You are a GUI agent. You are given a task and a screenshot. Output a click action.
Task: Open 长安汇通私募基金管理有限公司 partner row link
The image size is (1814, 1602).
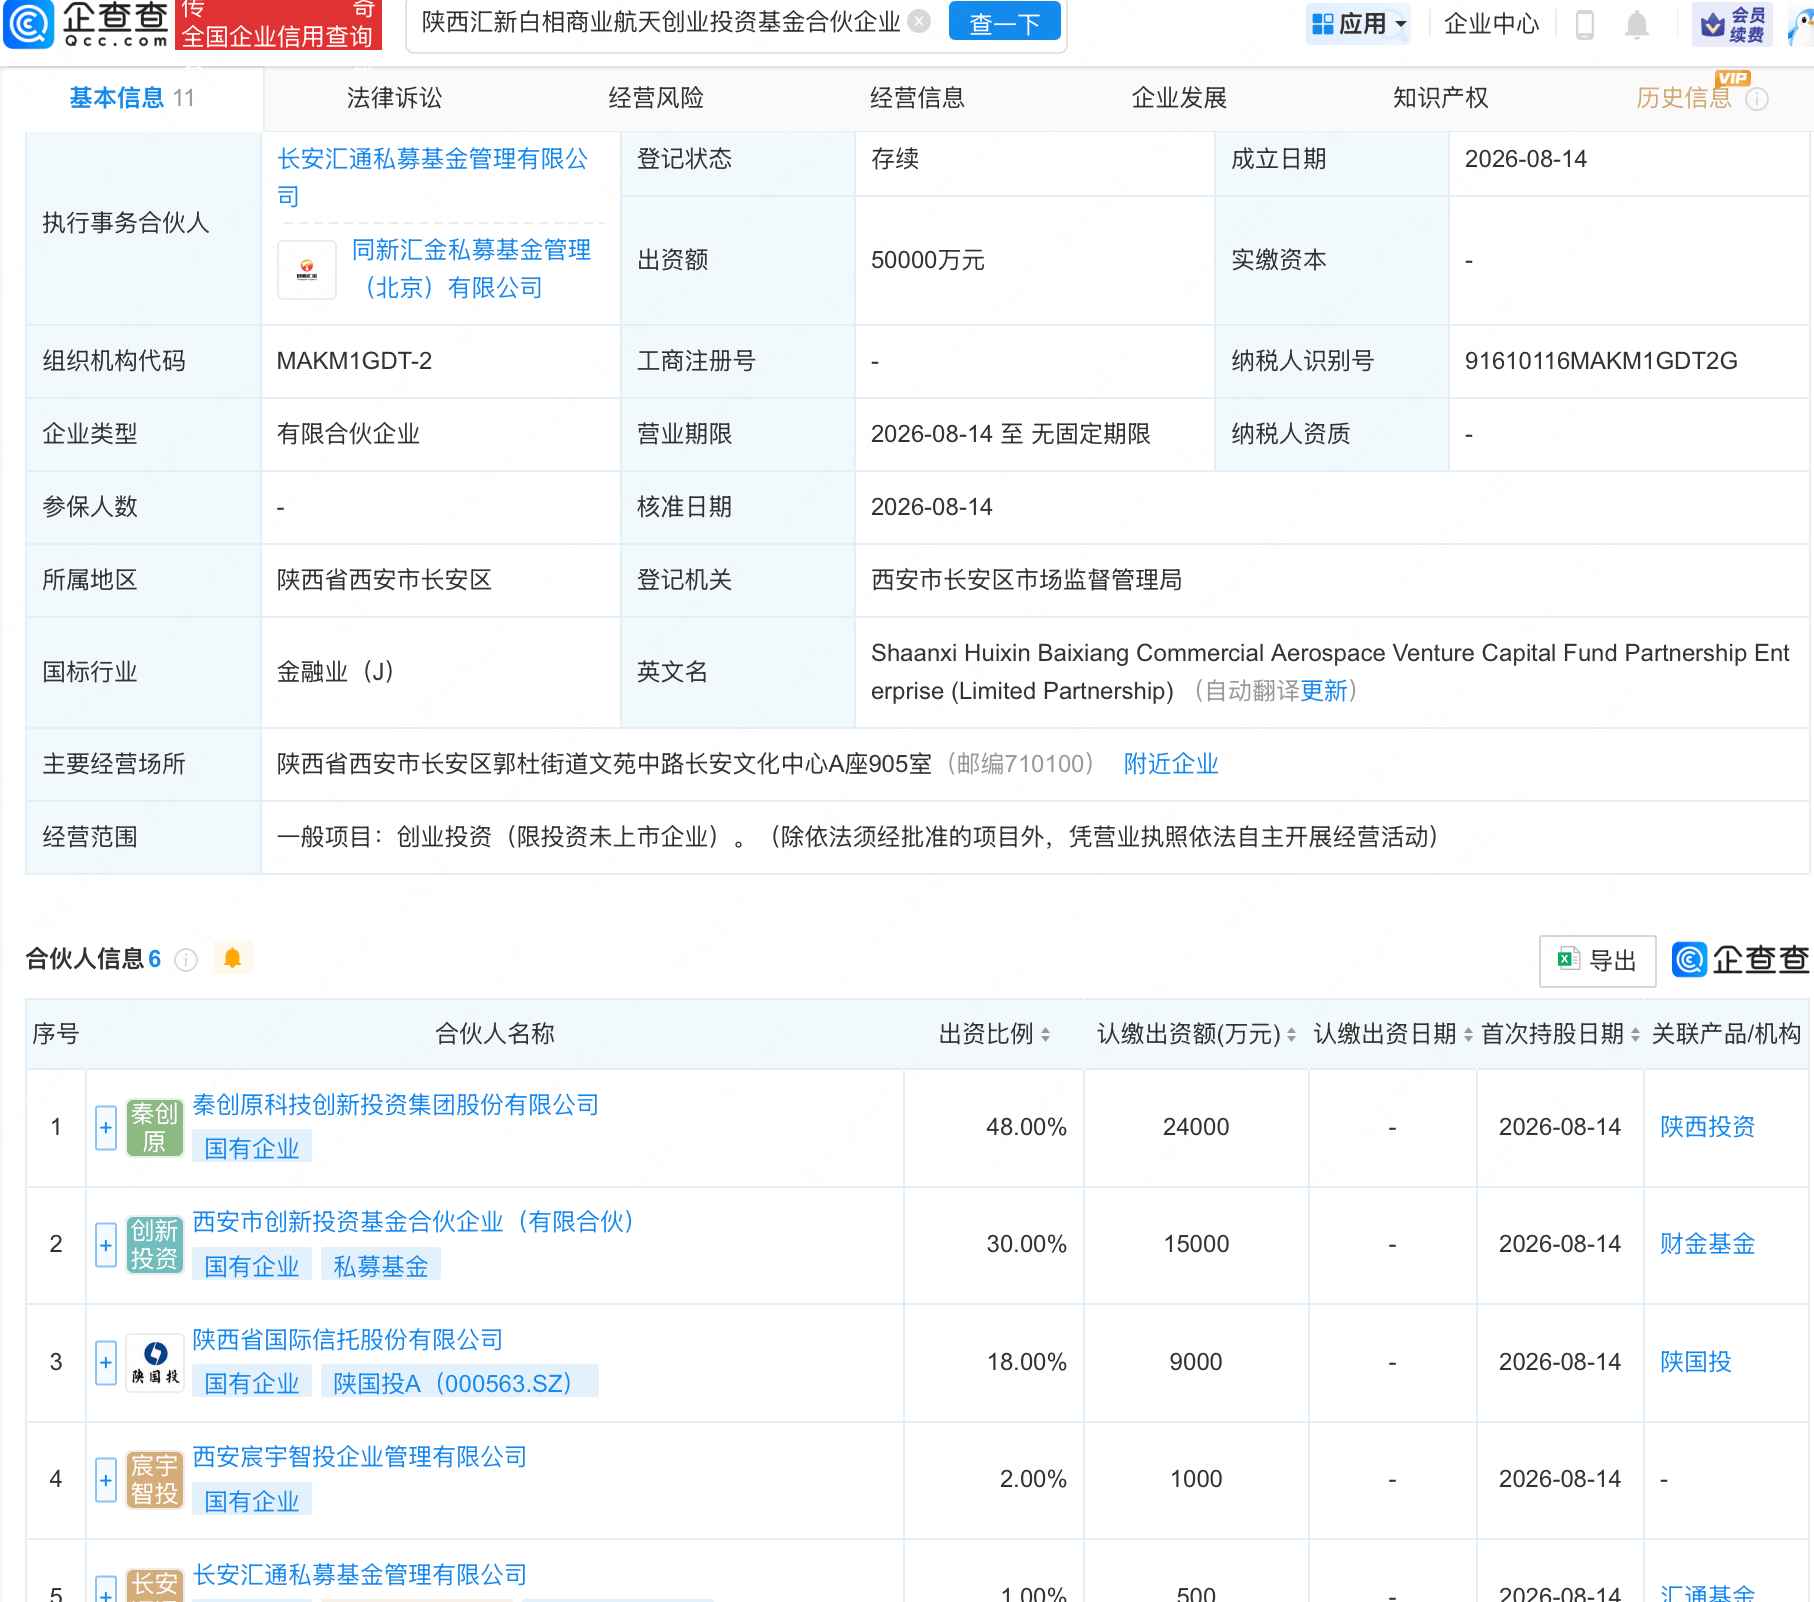click(359, 1575)
